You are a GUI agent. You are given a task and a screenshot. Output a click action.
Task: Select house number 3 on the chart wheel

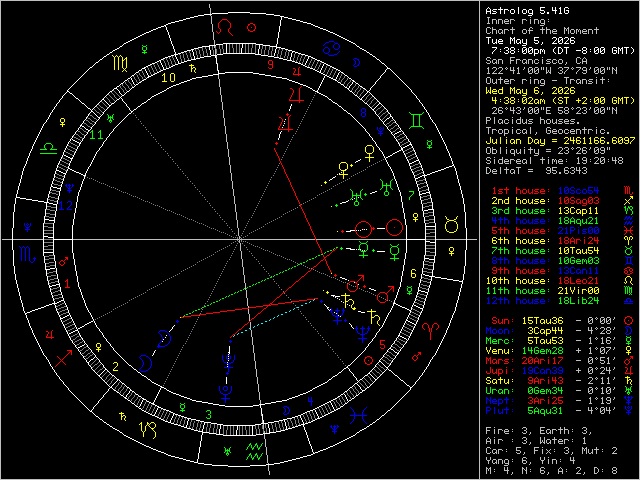click(x=209, y=415)
